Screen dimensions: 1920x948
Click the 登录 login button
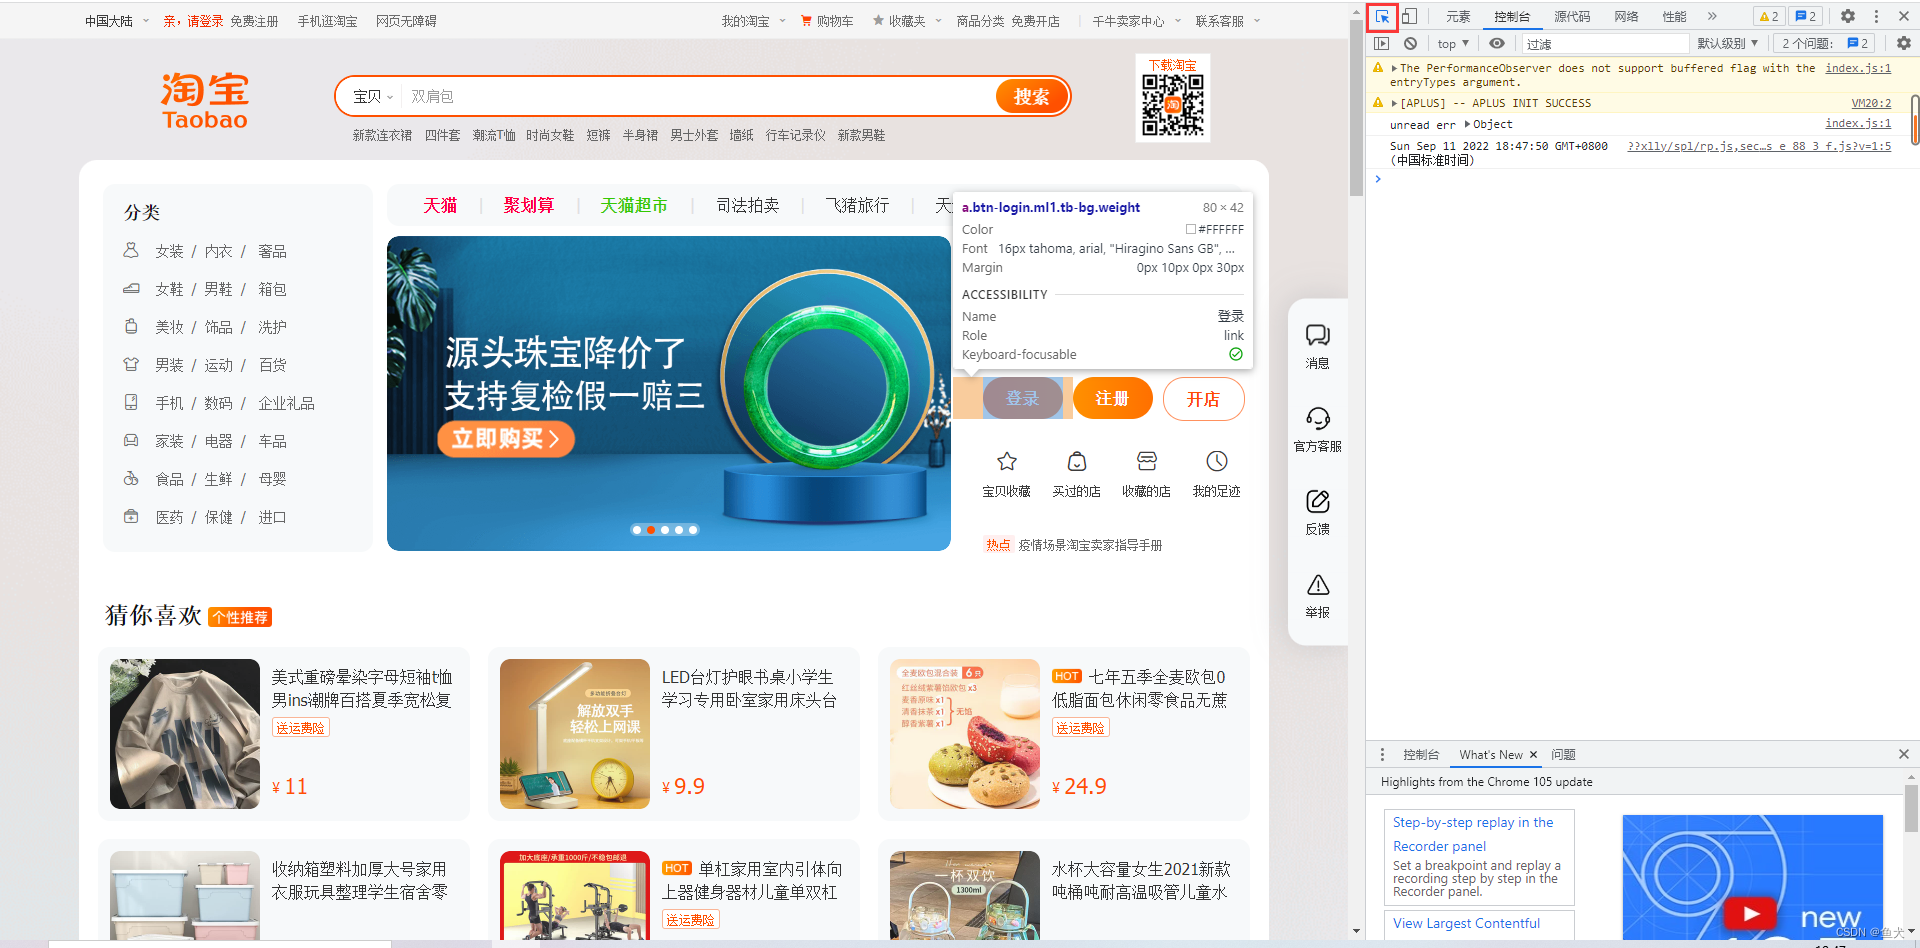point(1022,398)
